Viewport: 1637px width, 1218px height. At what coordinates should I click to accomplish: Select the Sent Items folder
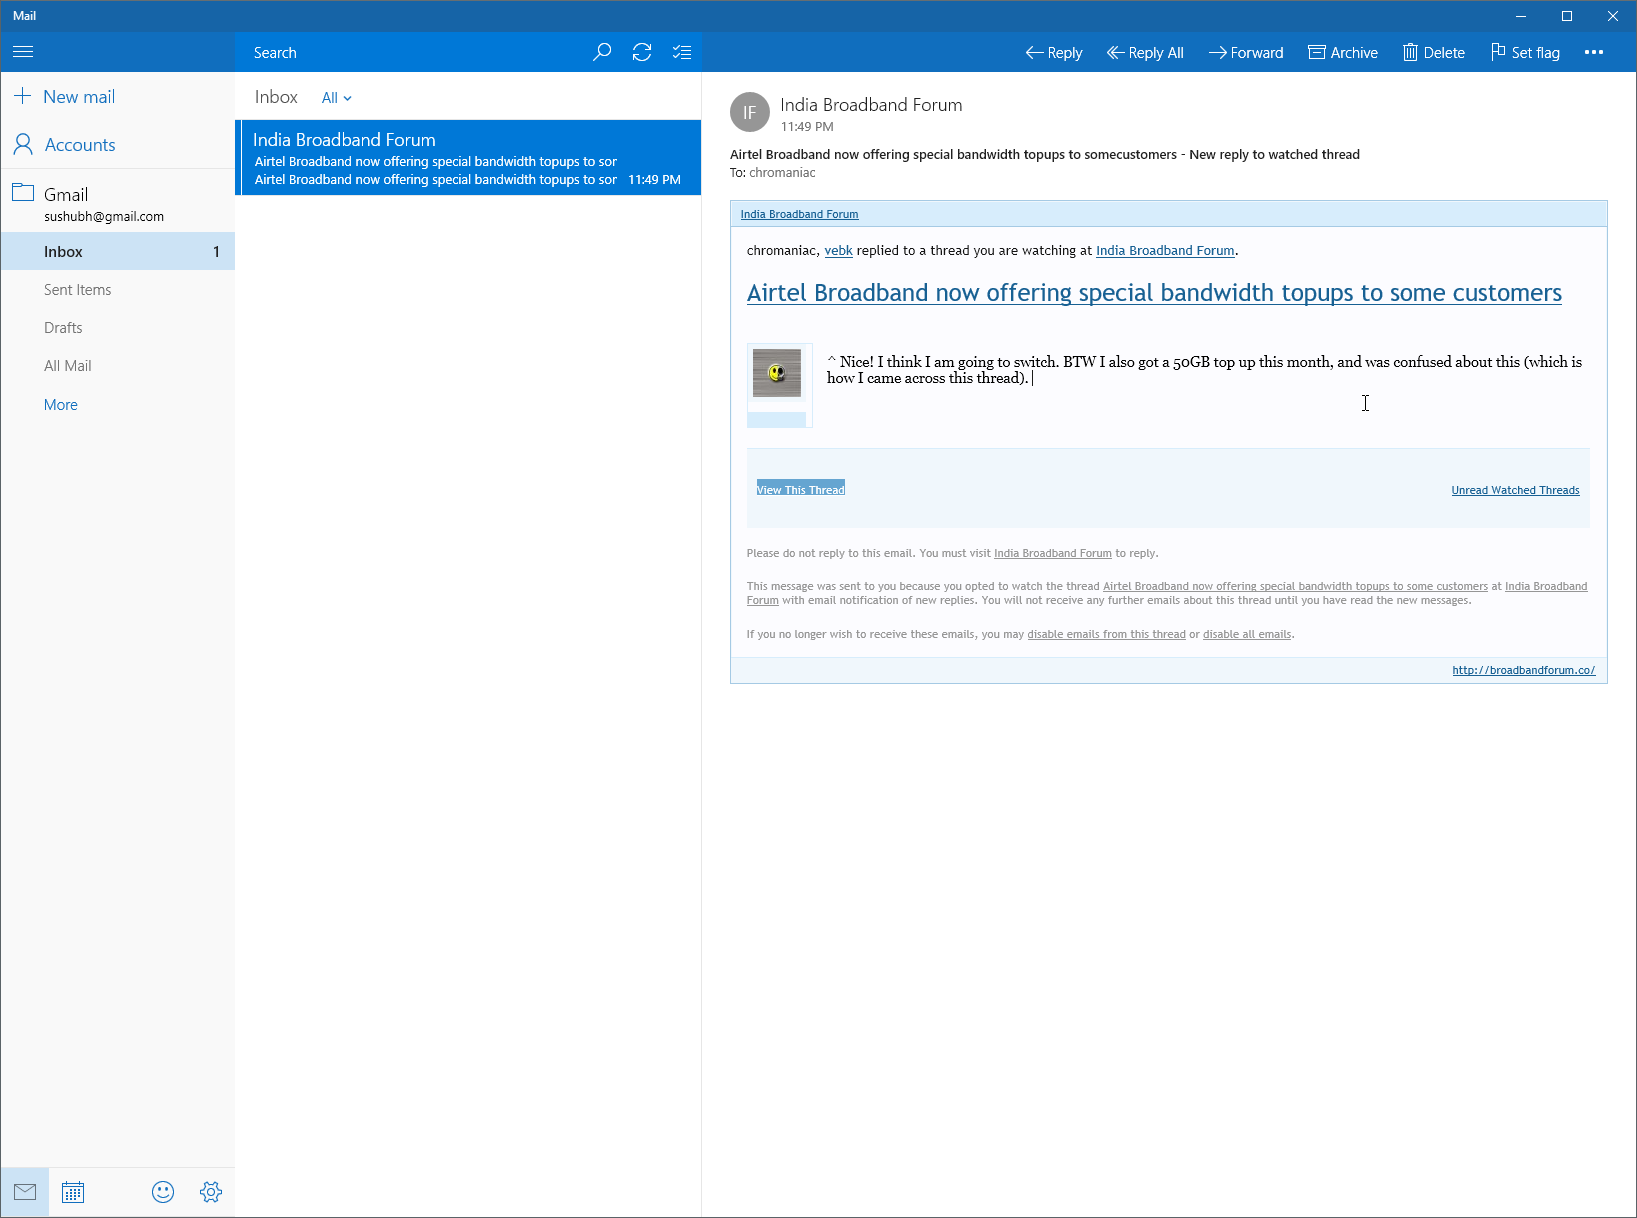pos(78,290)
